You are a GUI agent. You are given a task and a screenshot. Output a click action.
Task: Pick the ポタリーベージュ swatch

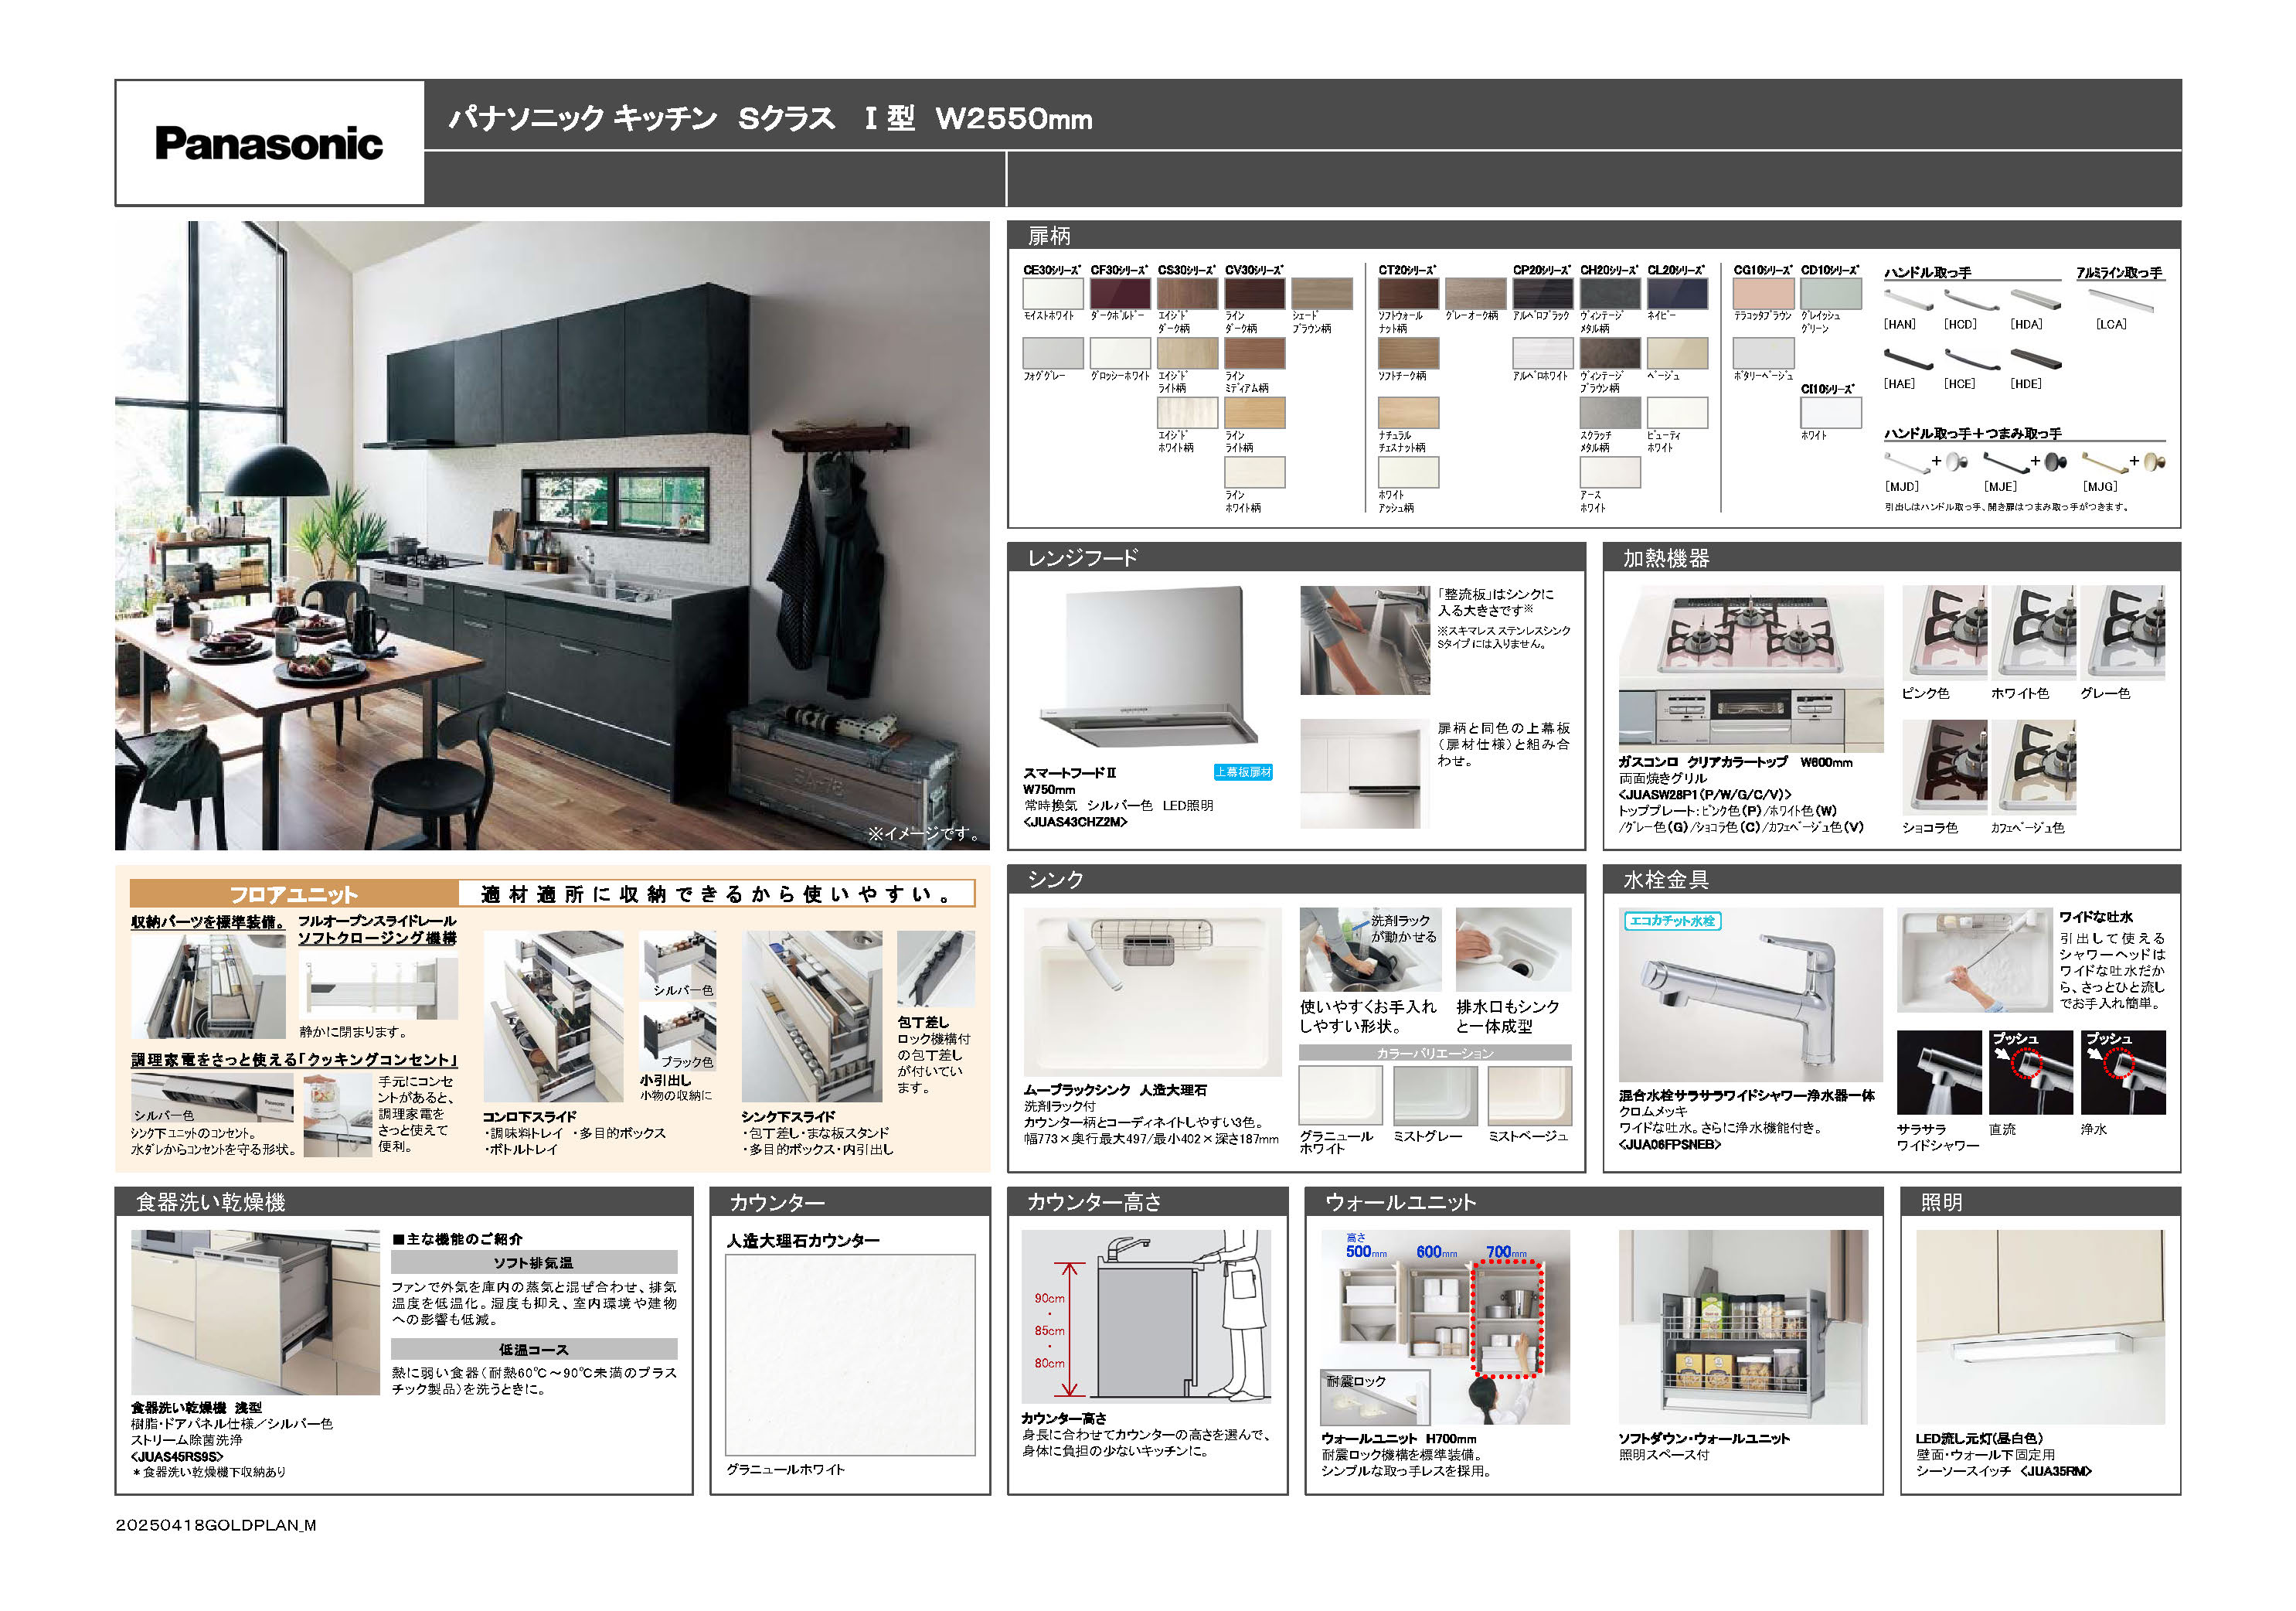[1764, 353]
